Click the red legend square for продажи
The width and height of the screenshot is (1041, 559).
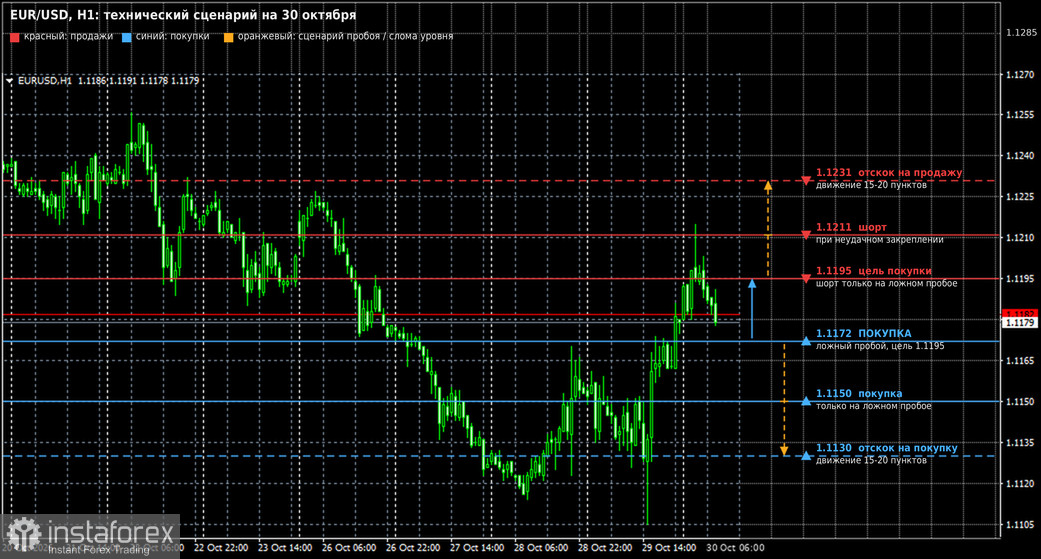click(15, 37)
